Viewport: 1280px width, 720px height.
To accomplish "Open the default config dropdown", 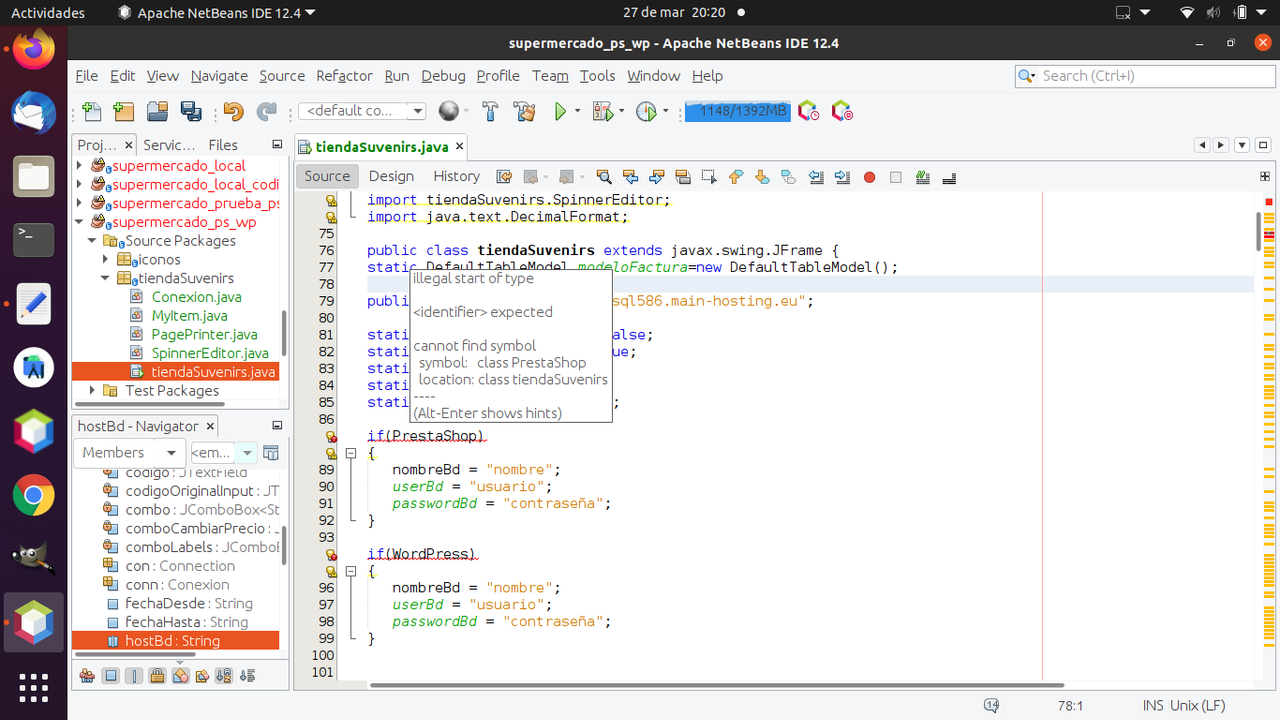I will pos(362,111).
